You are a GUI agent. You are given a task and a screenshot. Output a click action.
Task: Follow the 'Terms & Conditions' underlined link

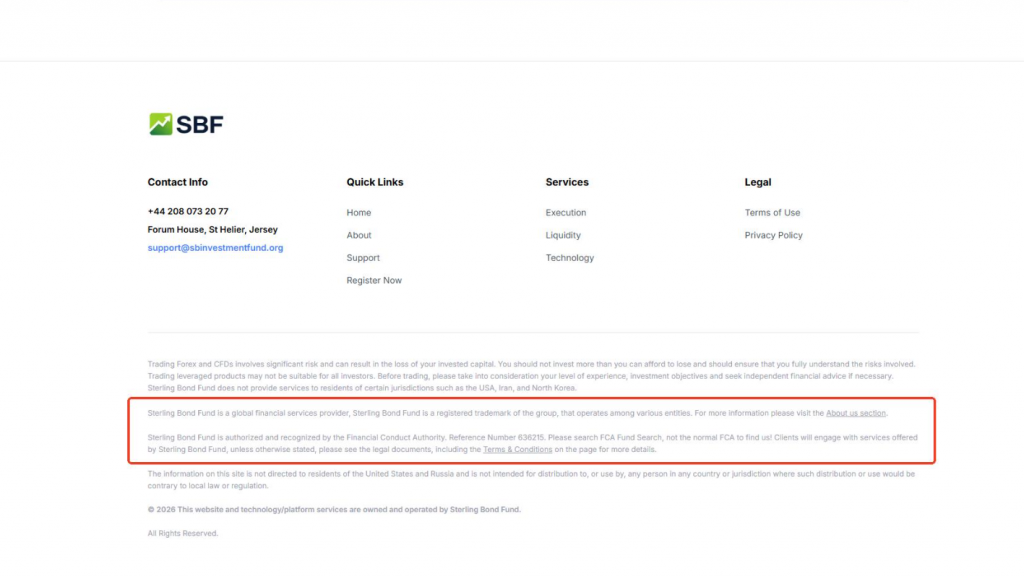click(517, 450)
